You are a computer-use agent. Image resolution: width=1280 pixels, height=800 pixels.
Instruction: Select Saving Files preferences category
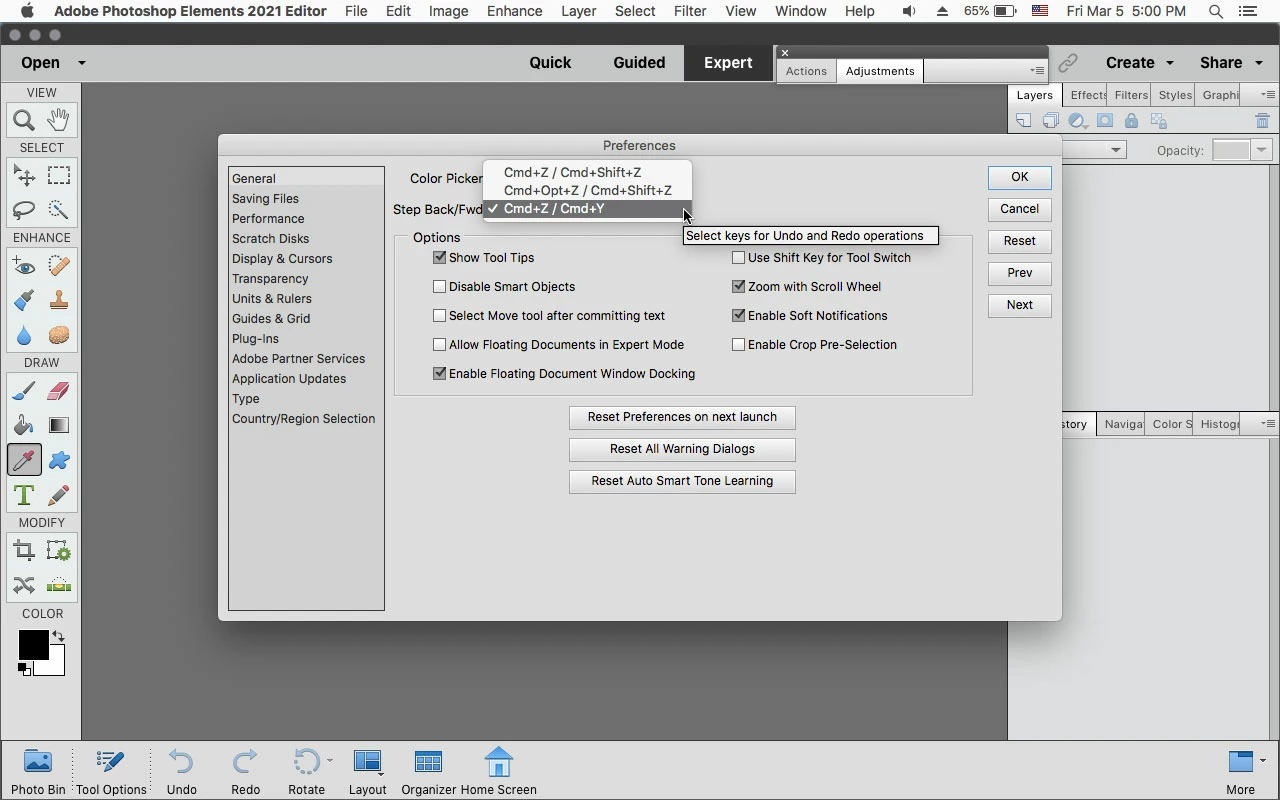[306, 198]
